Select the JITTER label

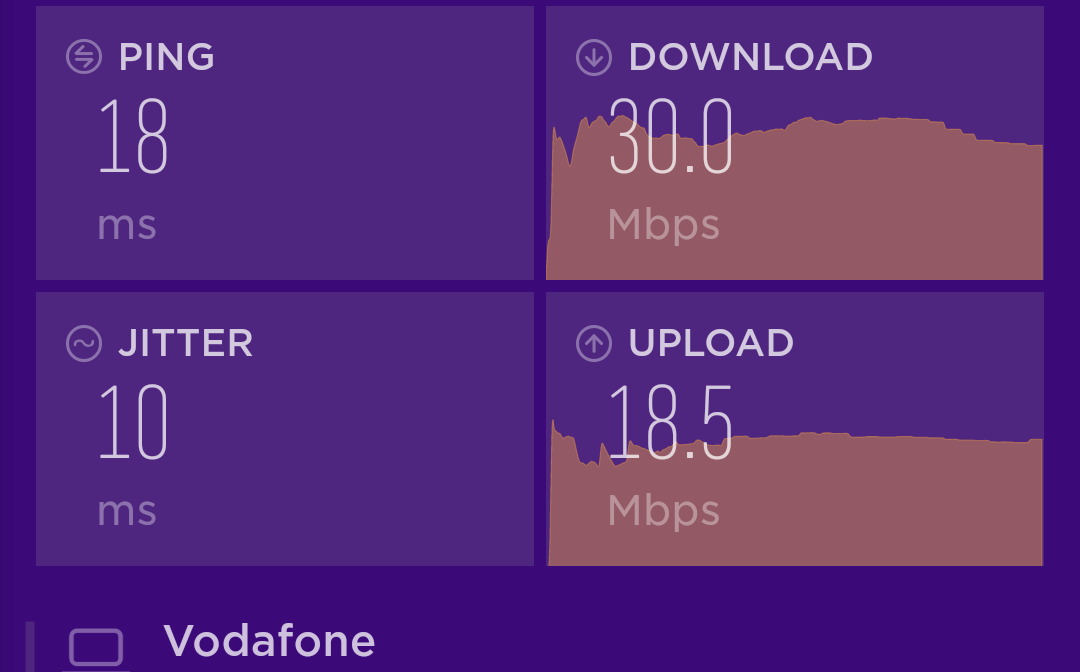(185, 343)
